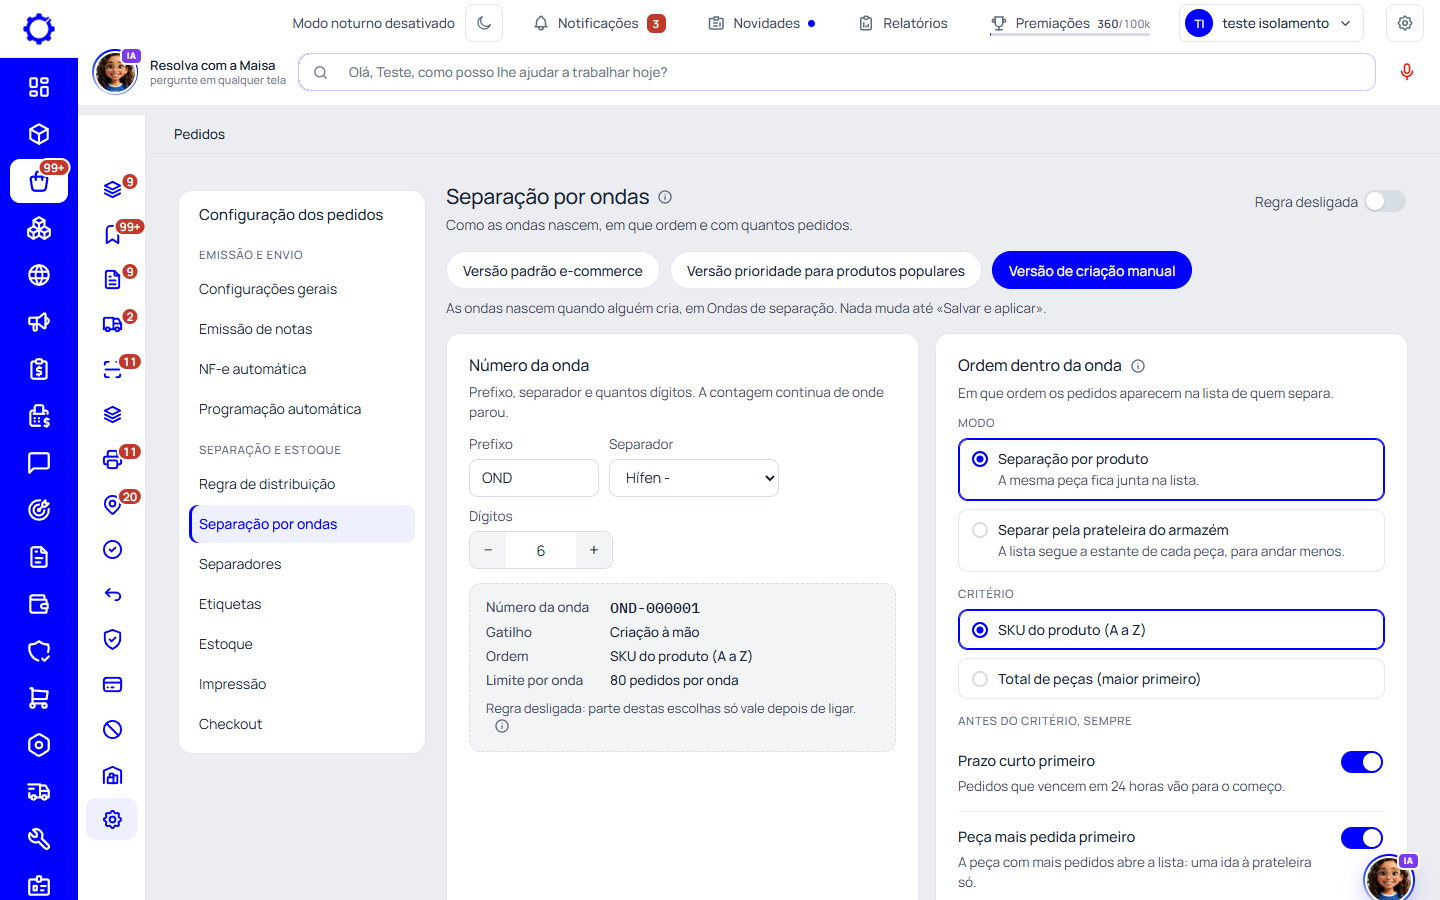This screenshot has height=900, width=1440.
Task: Increase Dígitos with plus button
Action: coord(594,550)
